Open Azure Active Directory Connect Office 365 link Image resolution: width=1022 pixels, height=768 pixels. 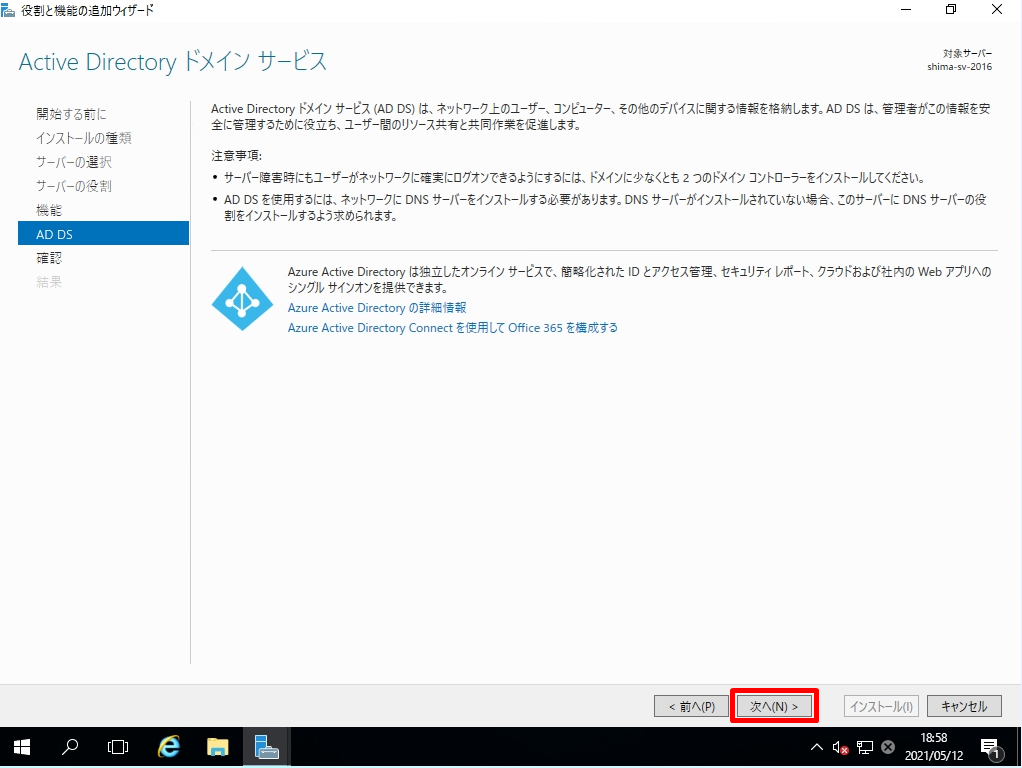(x=452, y=328)
